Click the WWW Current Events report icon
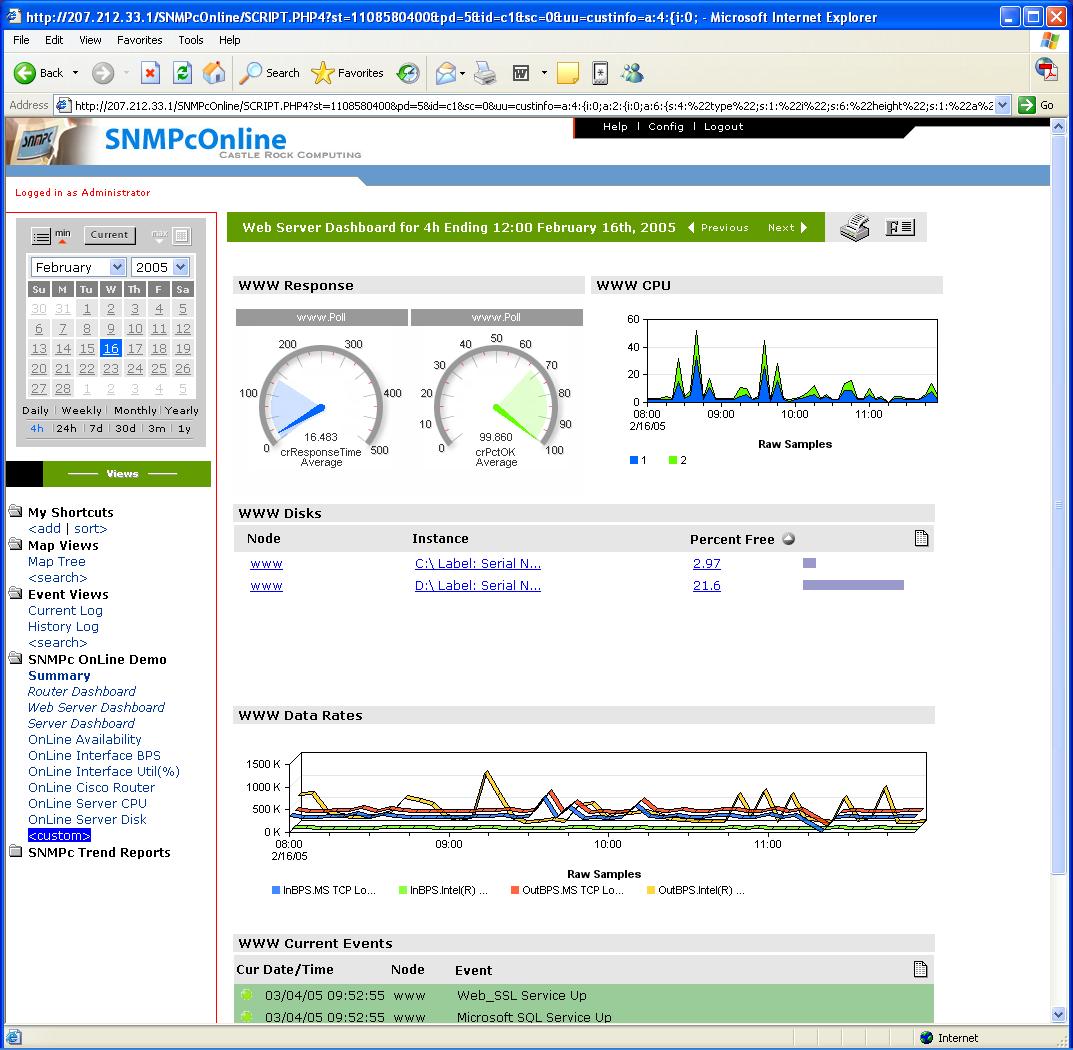Image resolution: width=1073 pixels, height=1050 pixels. [x=920, y=969]
